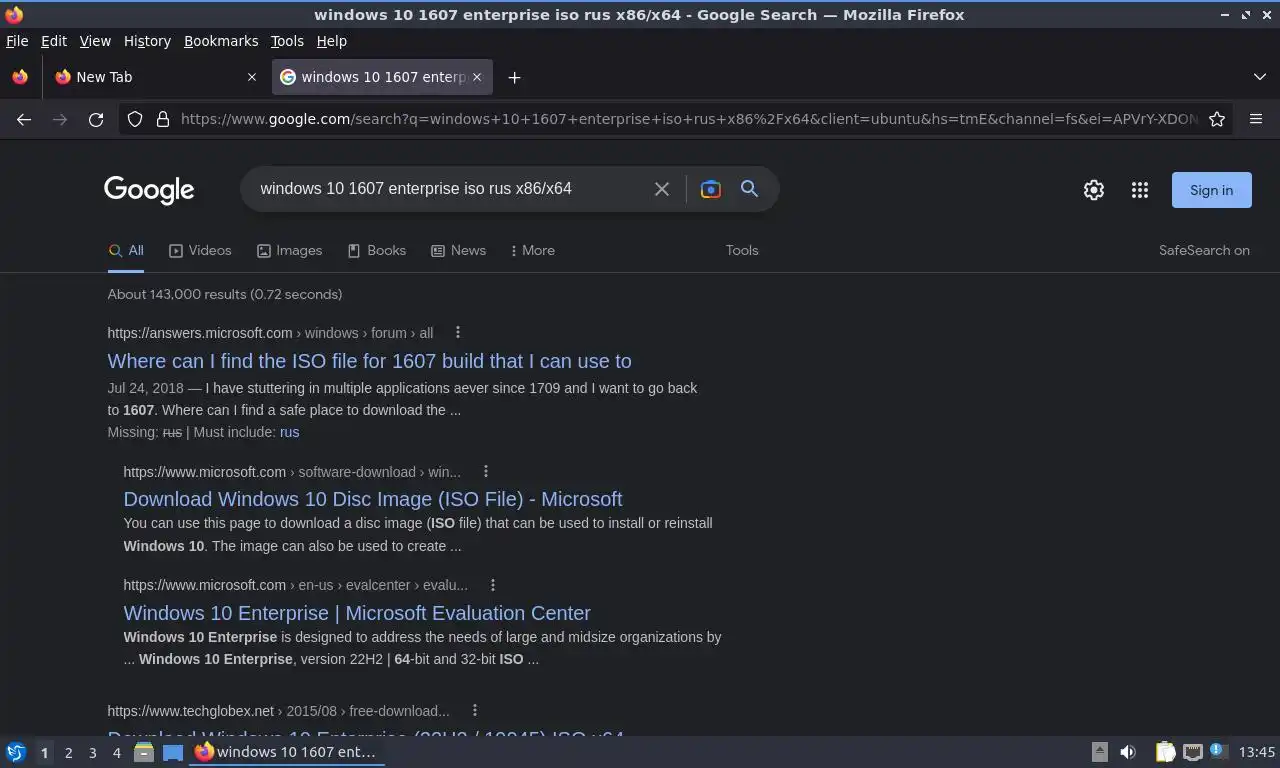Click the pinned Firefox tab icon

point(20,77)
